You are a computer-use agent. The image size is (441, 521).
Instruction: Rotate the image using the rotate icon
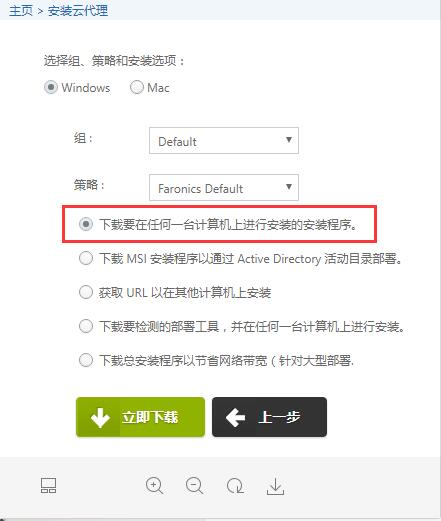(x=235, y=486)
